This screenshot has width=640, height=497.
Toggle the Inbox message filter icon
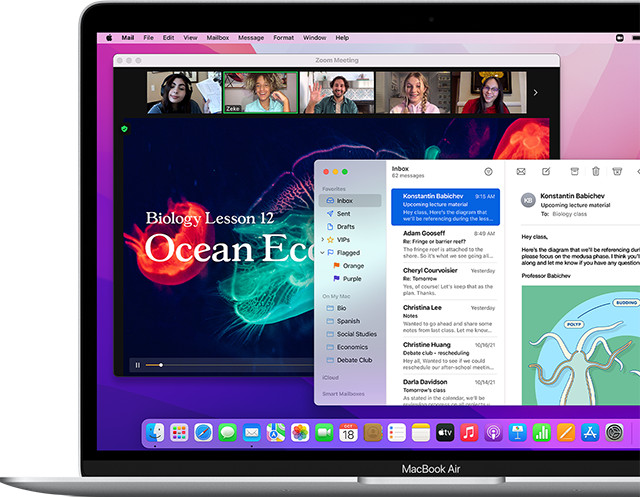(488, 172)
